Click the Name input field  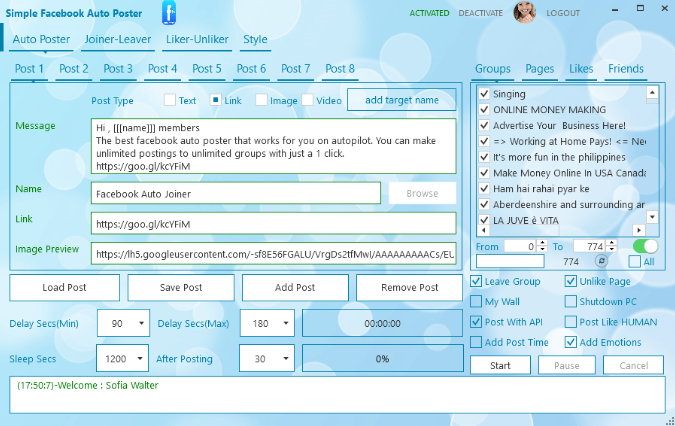[236, 193]
